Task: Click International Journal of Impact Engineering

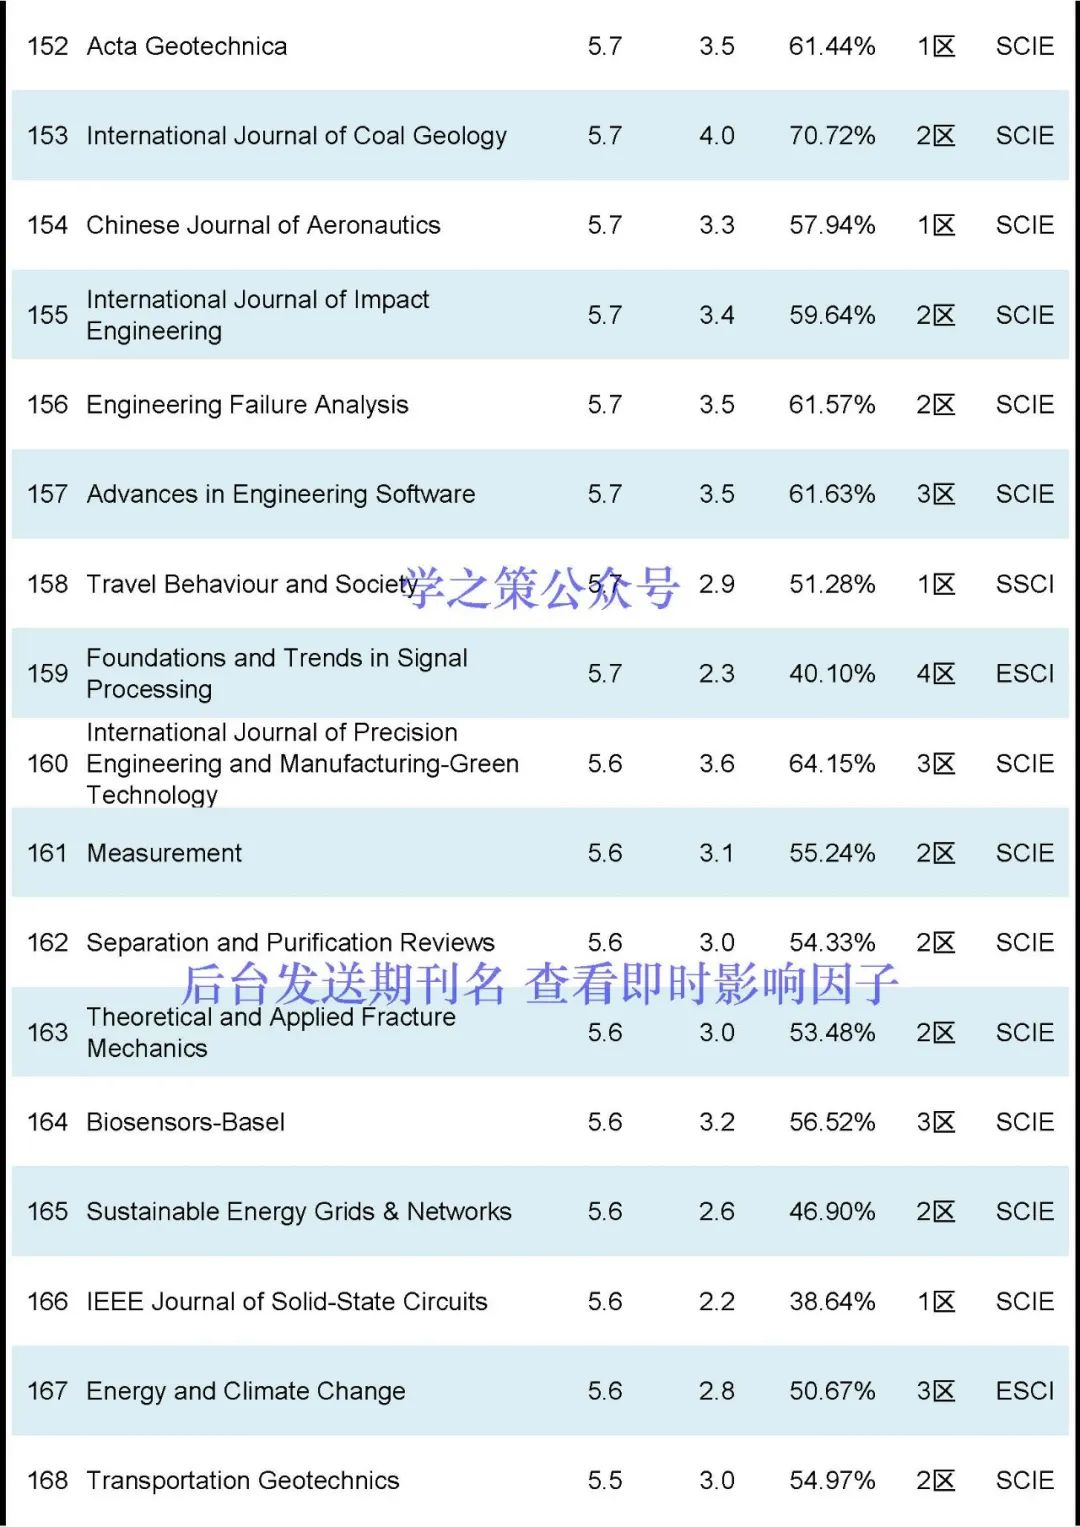Action: pos(257,315)
